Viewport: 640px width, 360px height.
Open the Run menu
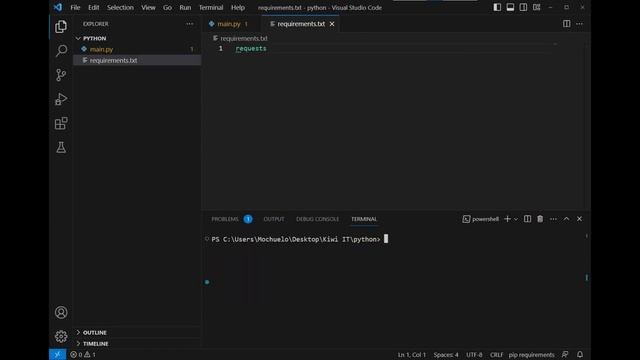click(x=185, y=7)
